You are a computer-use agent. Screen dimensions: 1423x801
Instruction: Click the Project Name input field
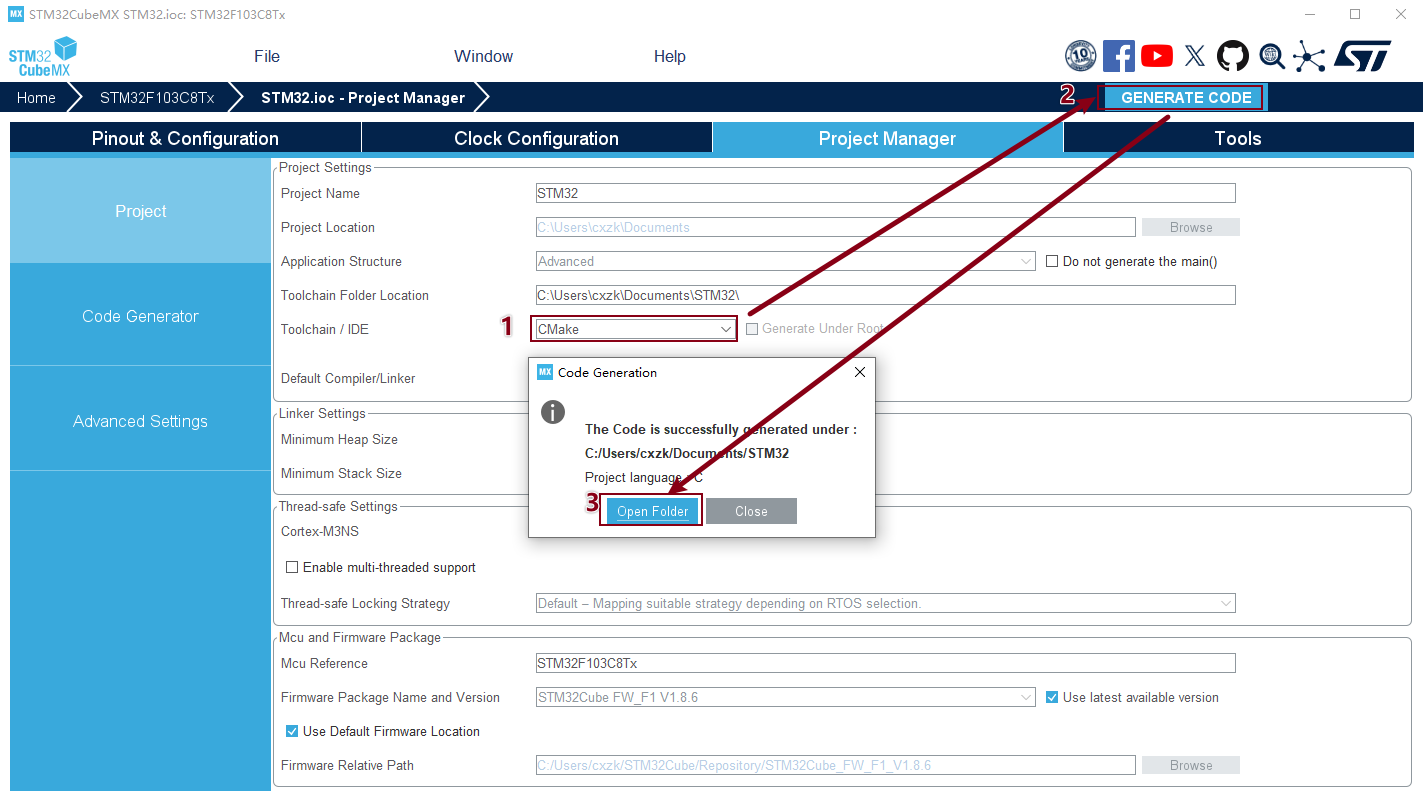click(885, 193)
